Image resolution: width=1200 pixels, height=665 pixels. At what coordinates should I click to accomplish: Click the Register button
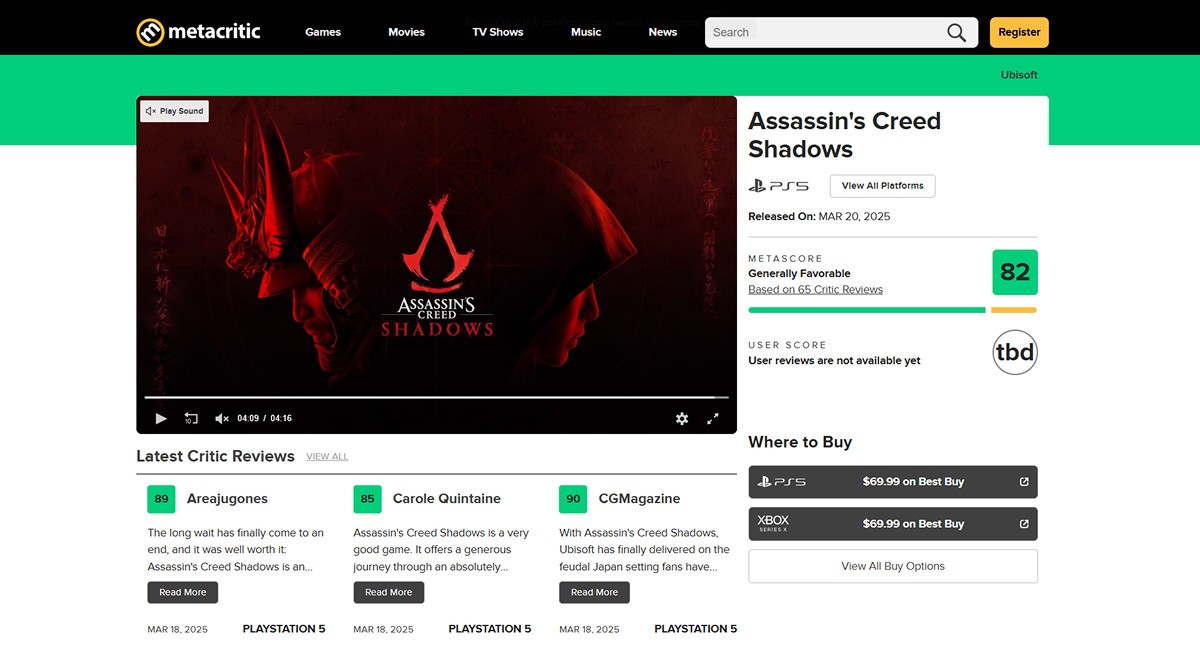tap(1019, 32)
